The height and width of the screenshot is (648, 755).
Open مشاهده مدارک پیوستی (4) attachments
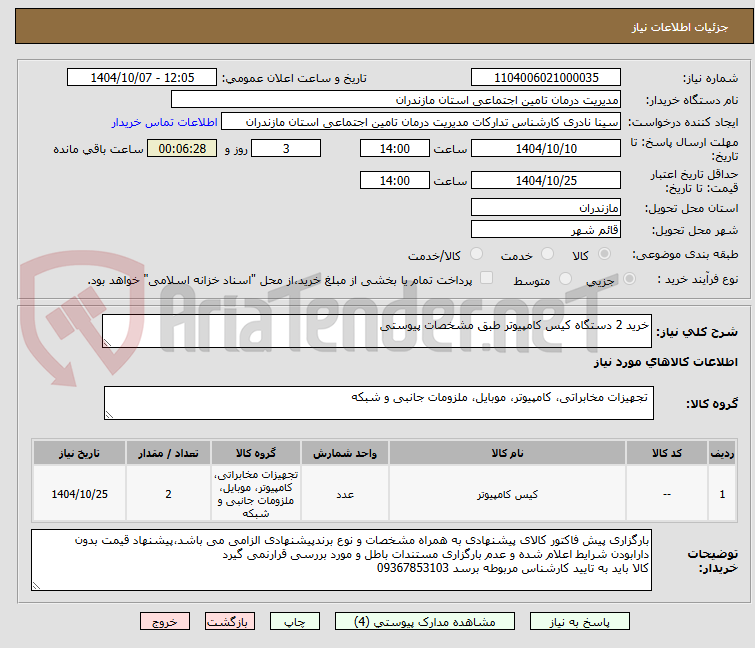point(425,622)
